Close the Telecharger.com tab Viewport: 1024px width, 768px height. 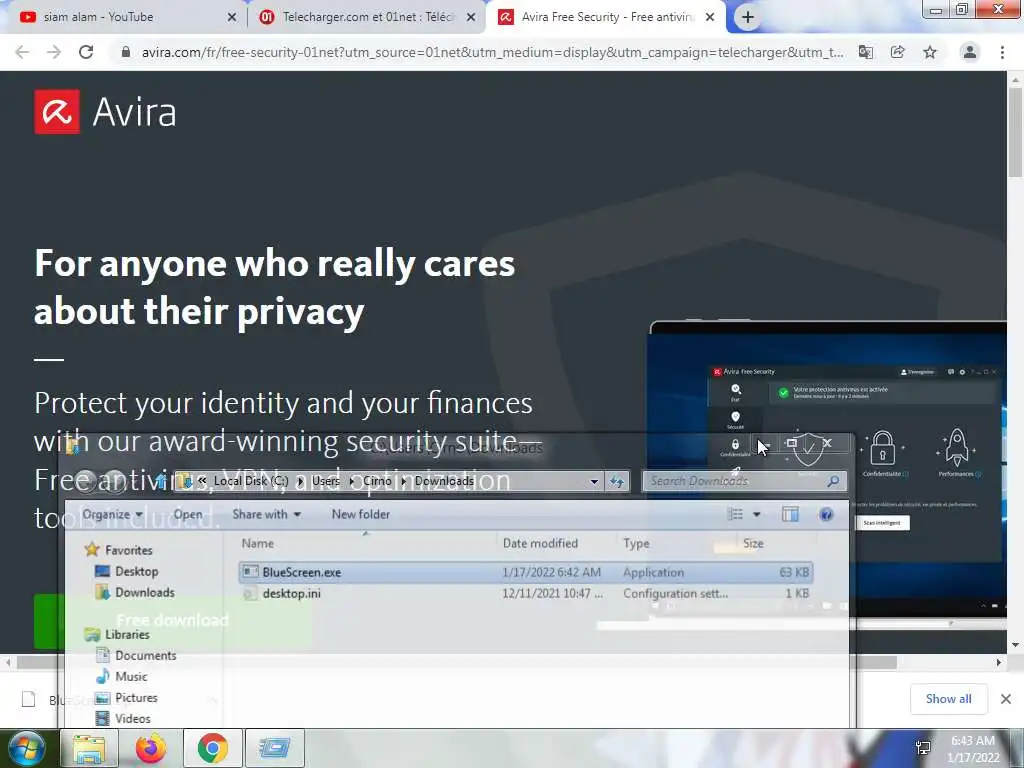[471, 18]
